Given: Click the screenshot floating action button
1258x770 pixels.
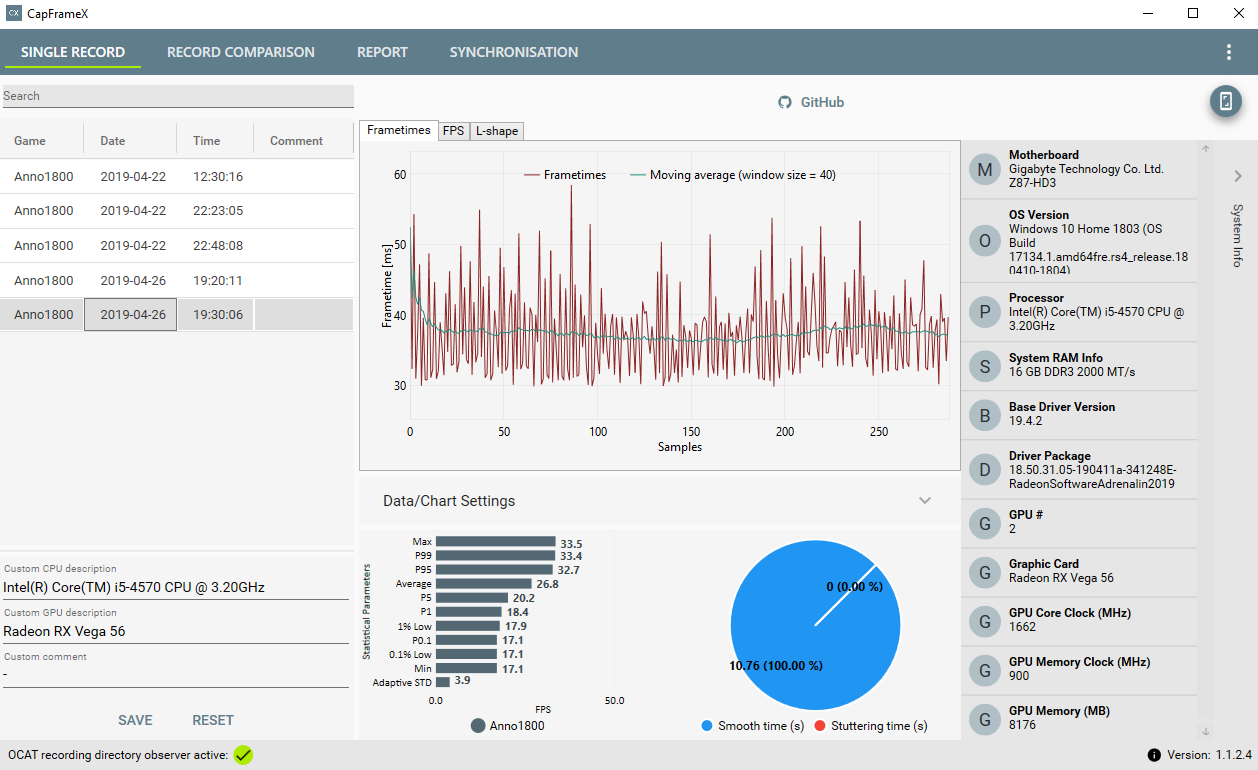Looking at the screenshot, I should click(x=1226, y=101).
